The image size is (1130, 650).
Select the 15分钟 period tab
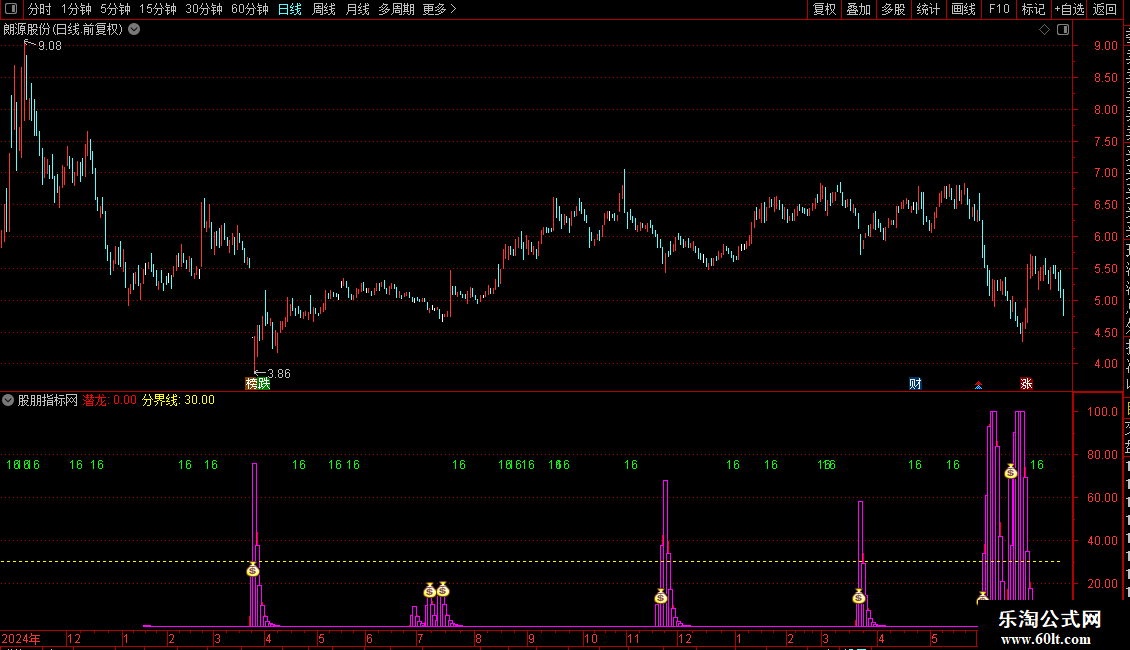tap(158, 9)
